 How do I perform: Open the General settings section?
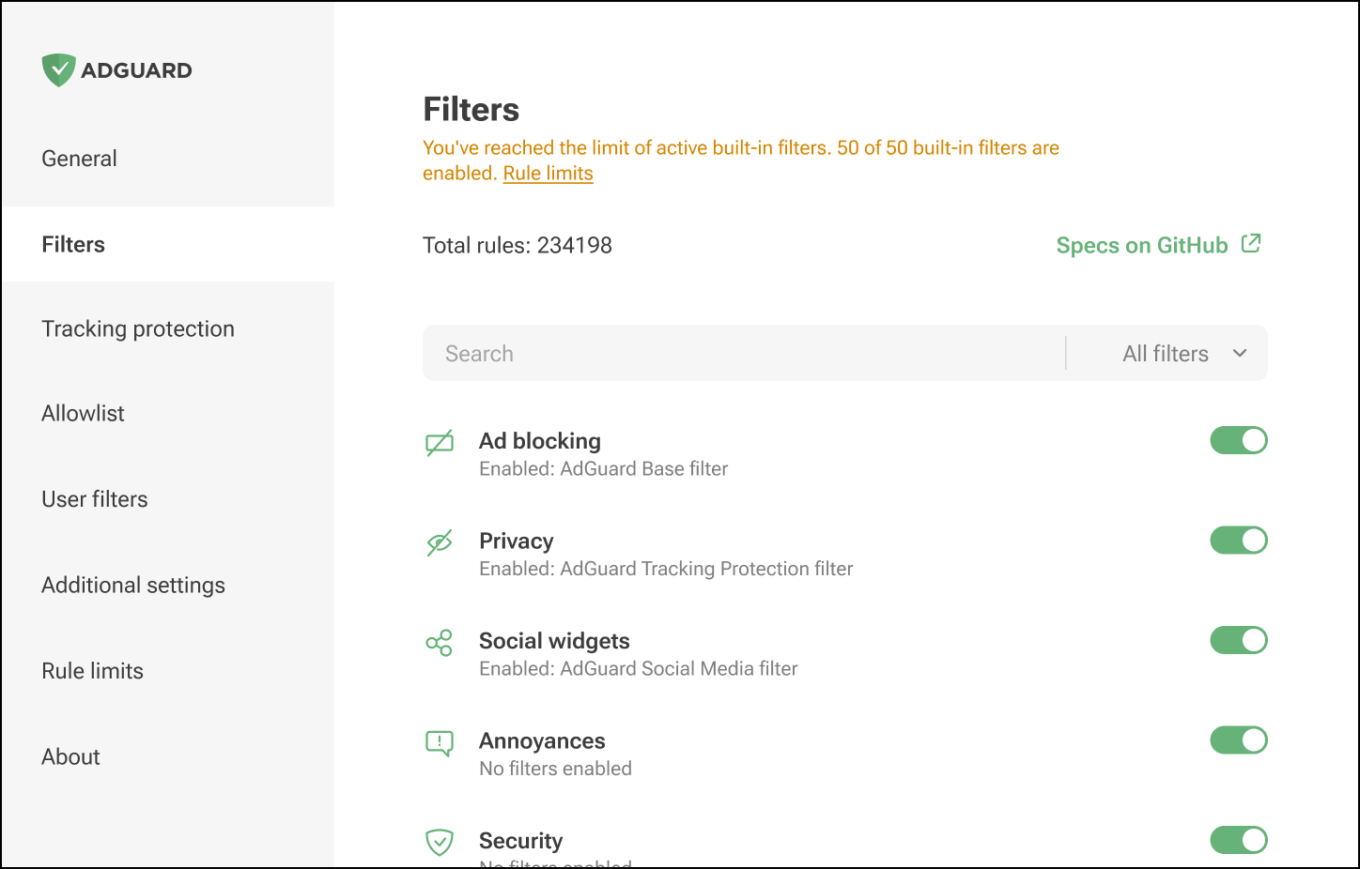[x=79, y=158]
